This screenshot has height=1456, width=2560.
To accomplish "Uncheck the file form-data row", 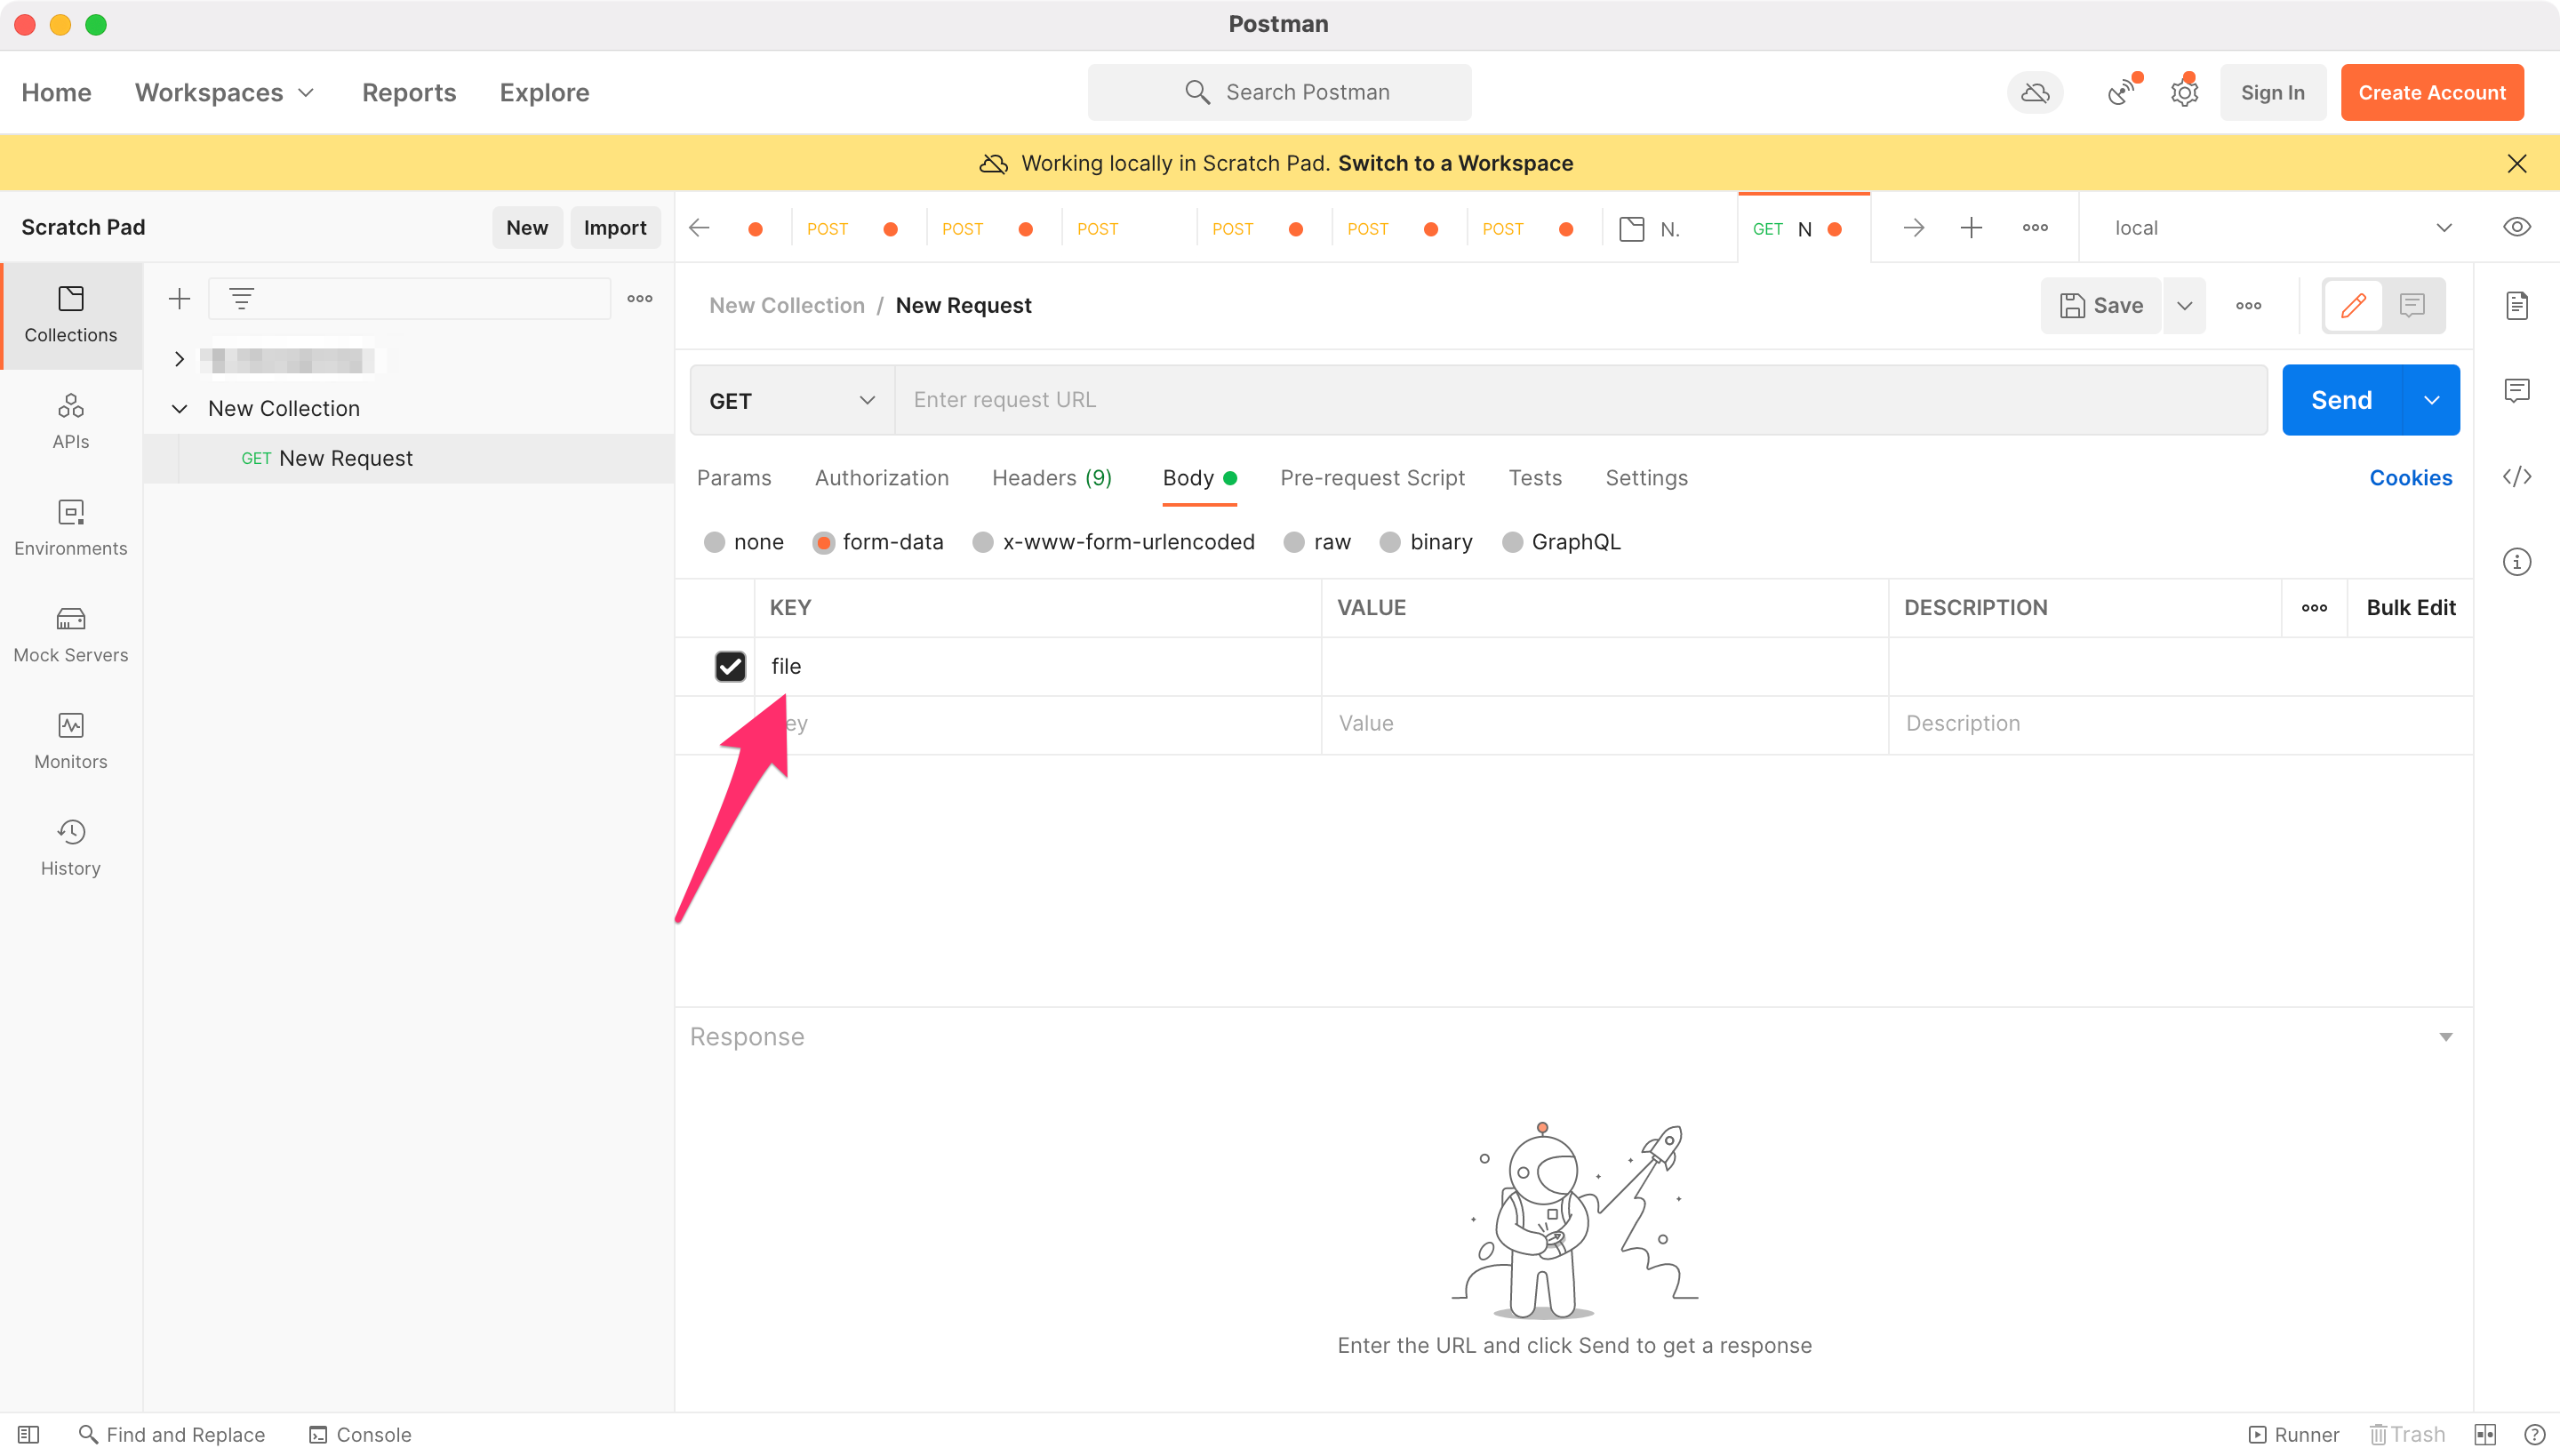I will tap(731, 666).
